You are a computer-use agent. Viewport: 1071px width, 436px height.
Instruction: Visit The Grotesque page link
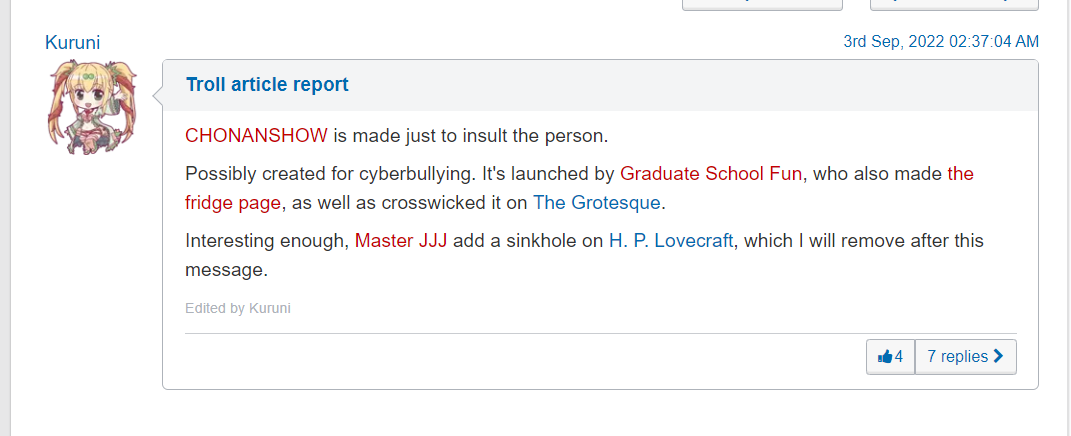click(x=596, y=203)
